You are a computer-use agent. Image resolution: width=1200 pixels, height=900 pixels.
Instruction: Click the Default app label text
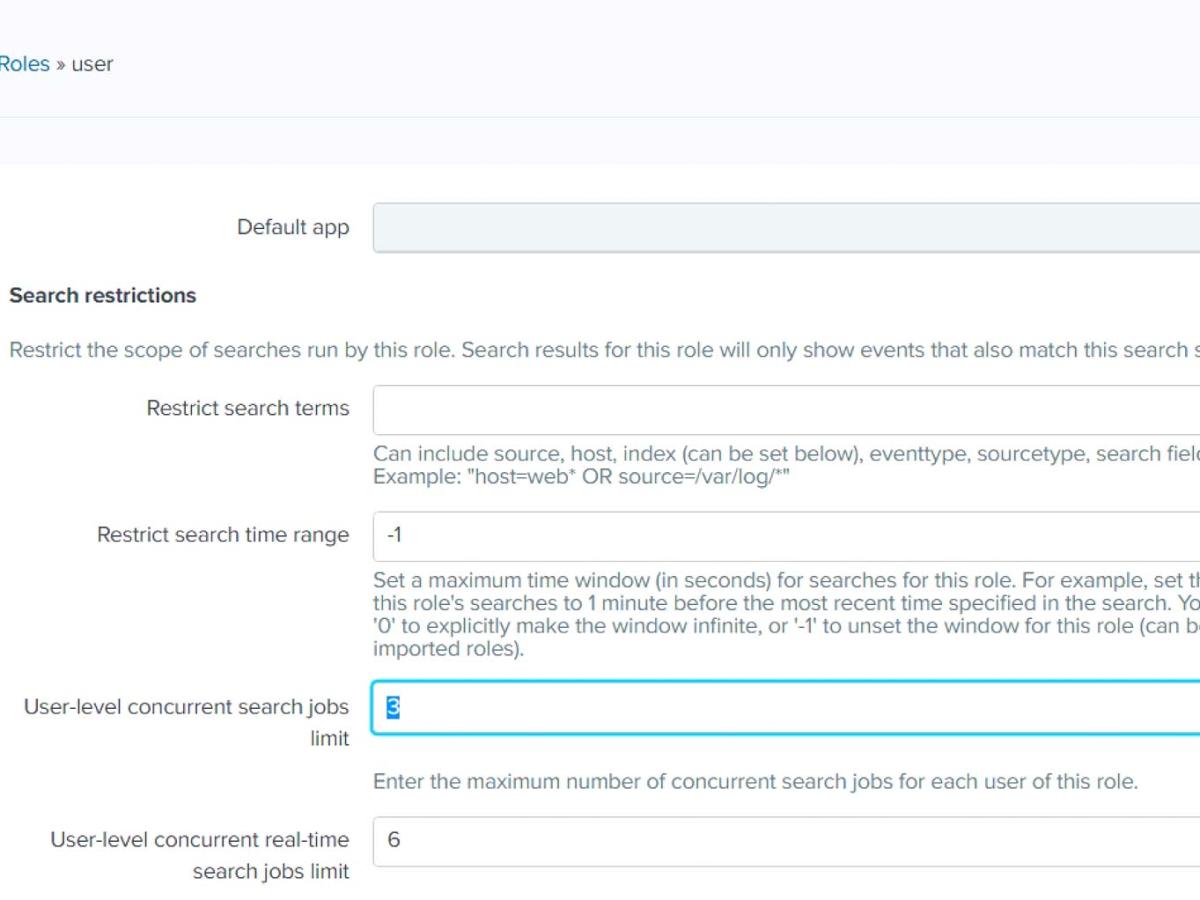click(292, 227)
